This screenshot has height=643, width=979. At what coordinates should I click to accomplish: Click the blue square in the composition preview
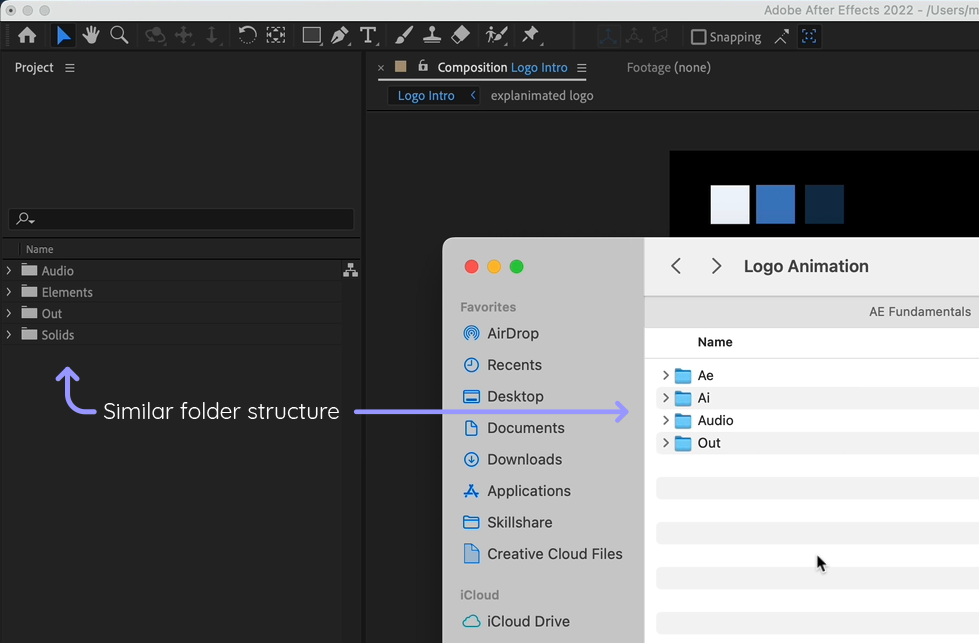775,204
